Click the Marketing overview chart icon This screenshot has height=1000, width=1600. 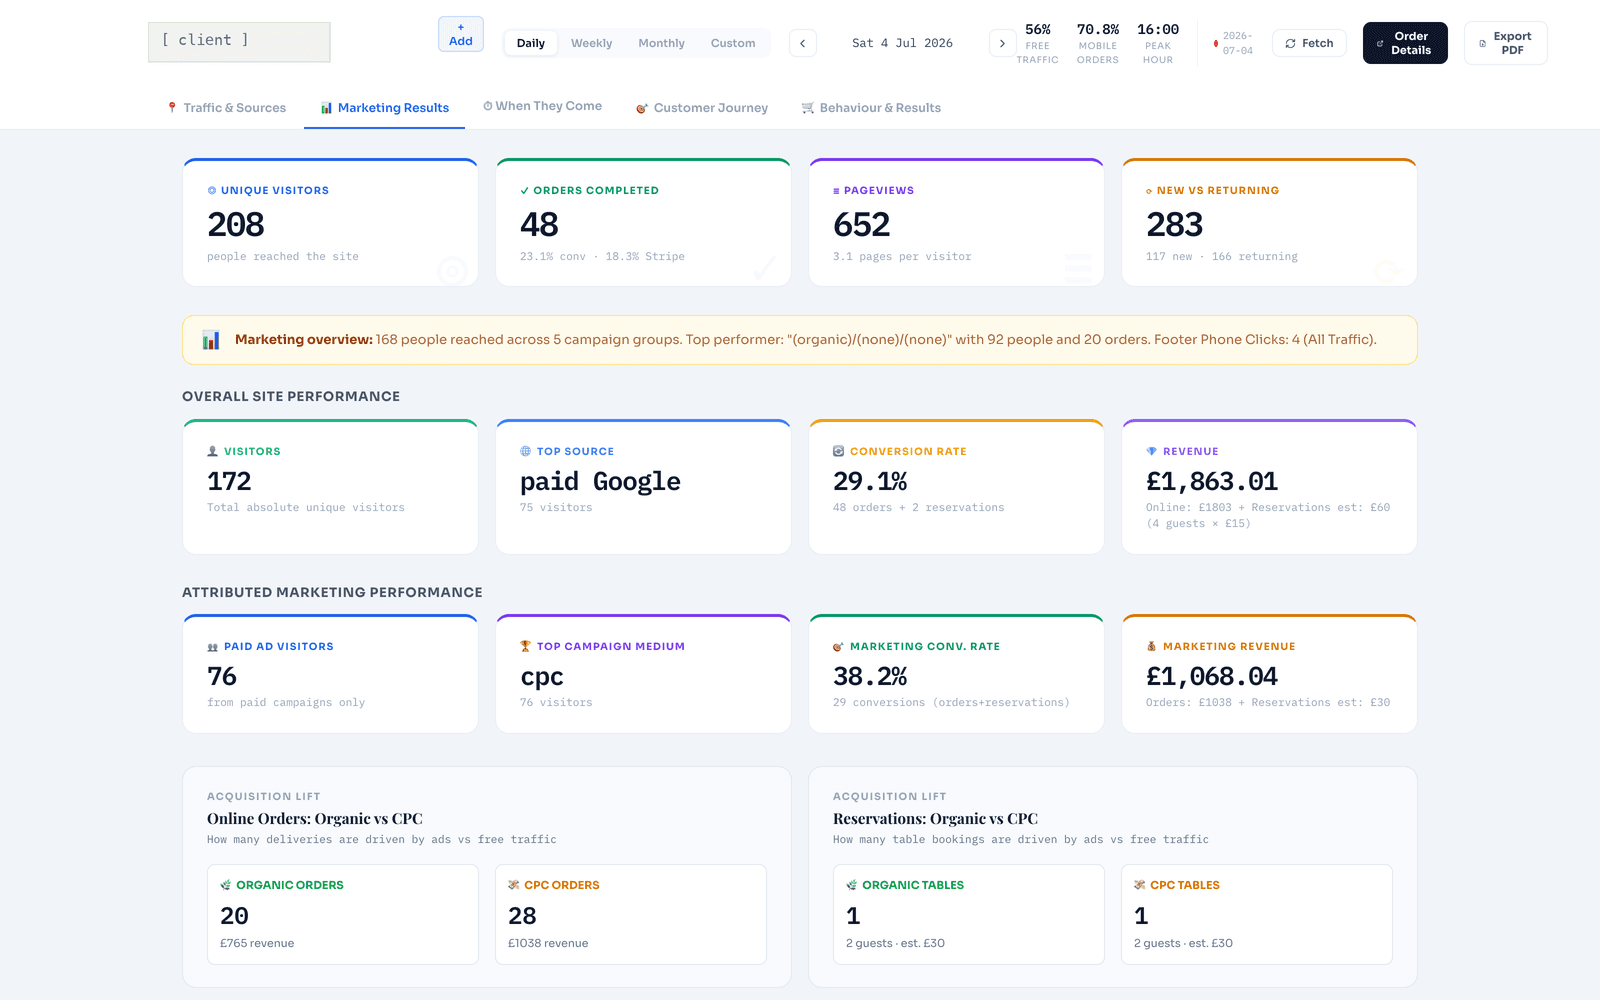tap(211, 340)
